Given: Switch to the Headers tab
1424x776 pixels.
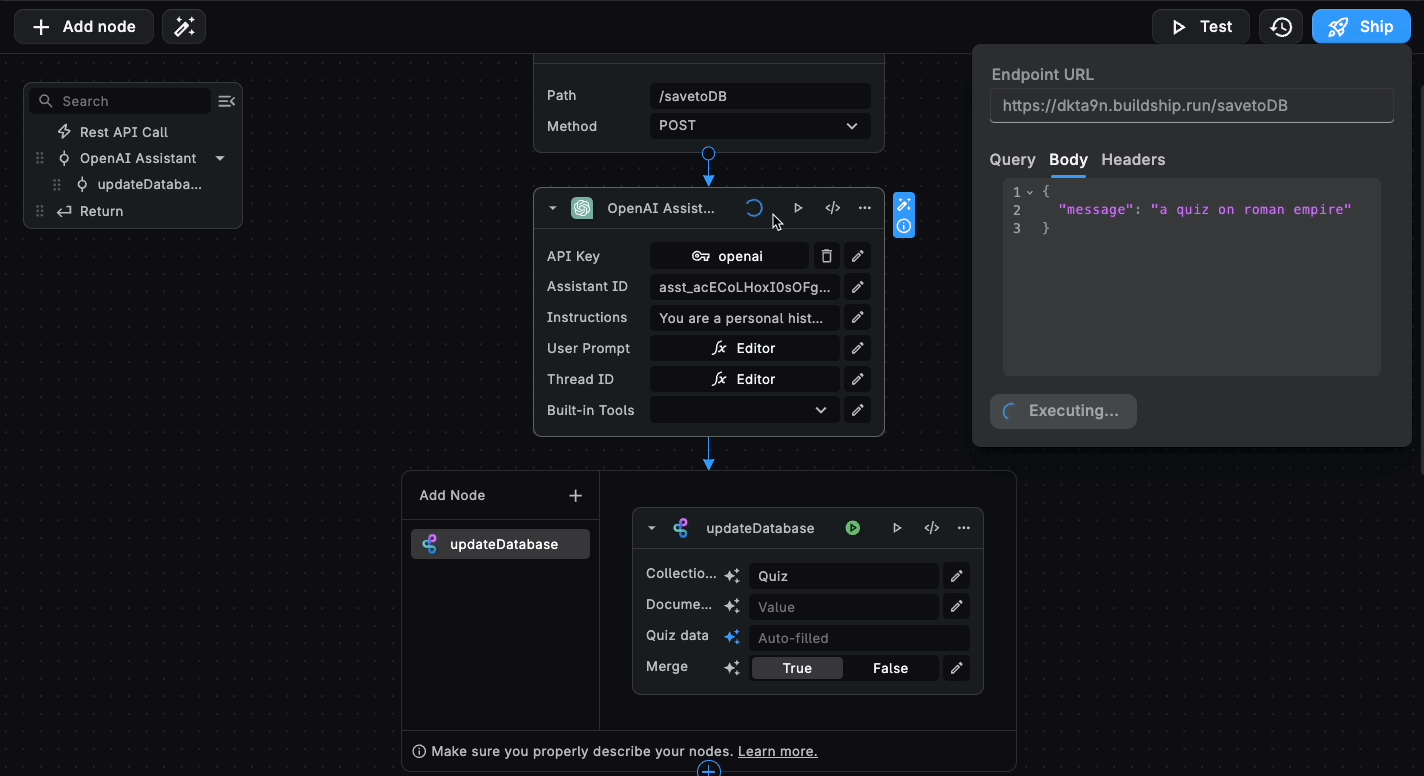Looking at the screenshot, I should [1133, 159].
